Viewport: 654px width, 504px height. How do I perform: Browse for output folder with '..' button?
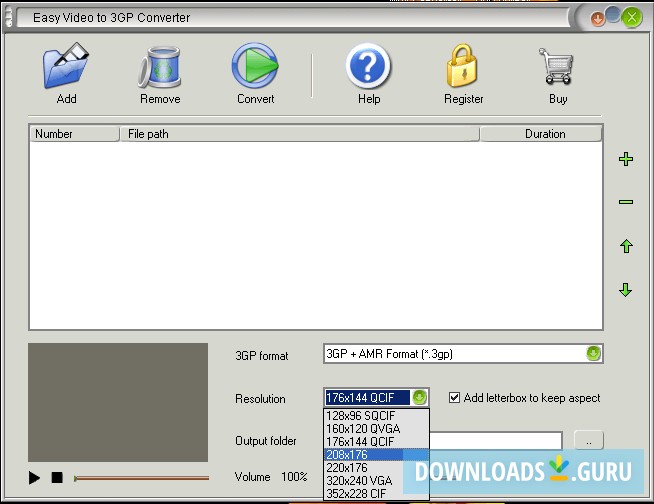(x=589, y=440)
